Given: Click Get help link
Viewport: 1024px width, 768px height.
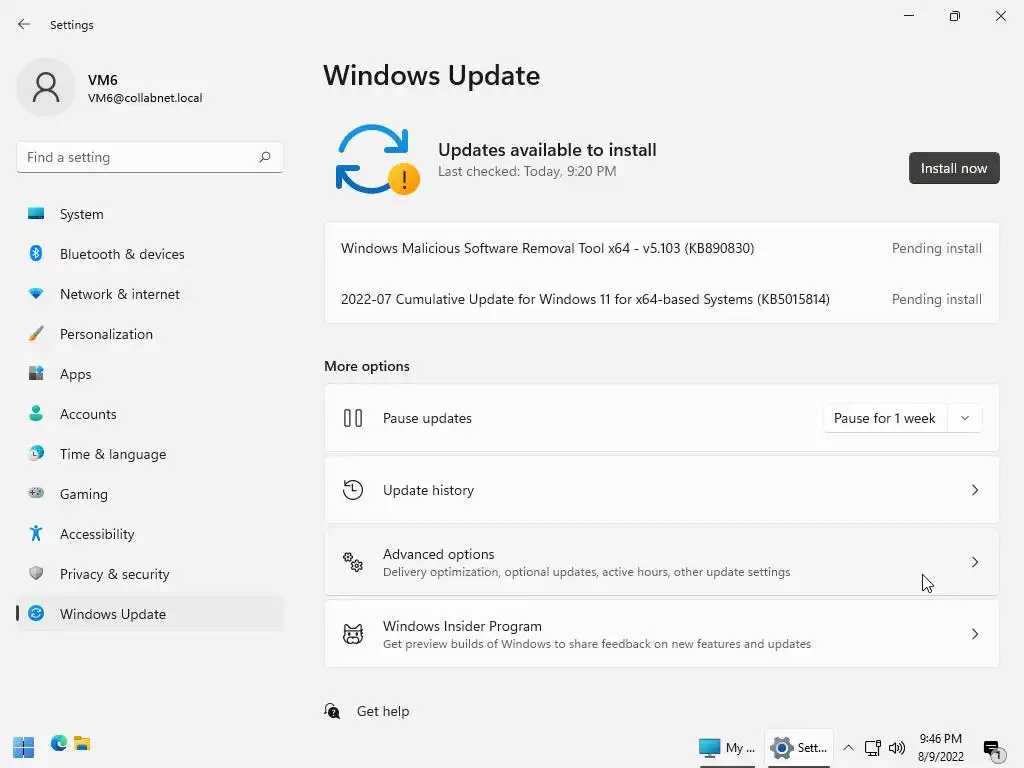Looking at the screenshot, I should [x=383, y=711].
